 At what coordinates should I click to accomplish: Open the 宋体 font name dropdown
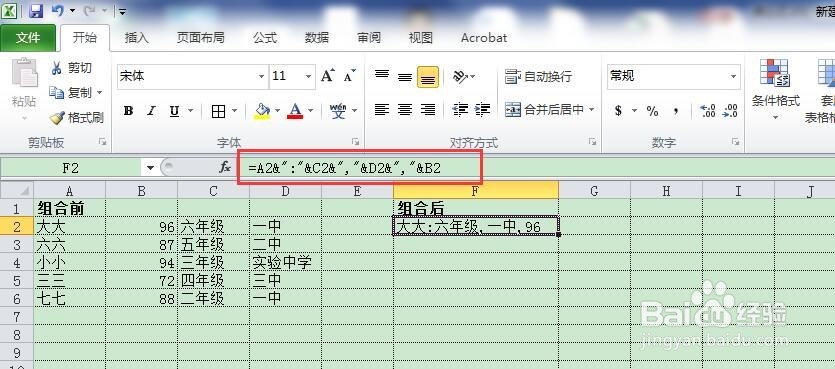(261, 77)
